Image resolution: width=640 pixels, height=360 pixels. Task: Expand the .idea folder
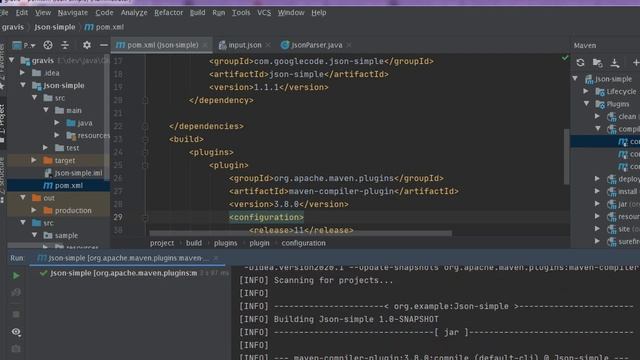23,73
